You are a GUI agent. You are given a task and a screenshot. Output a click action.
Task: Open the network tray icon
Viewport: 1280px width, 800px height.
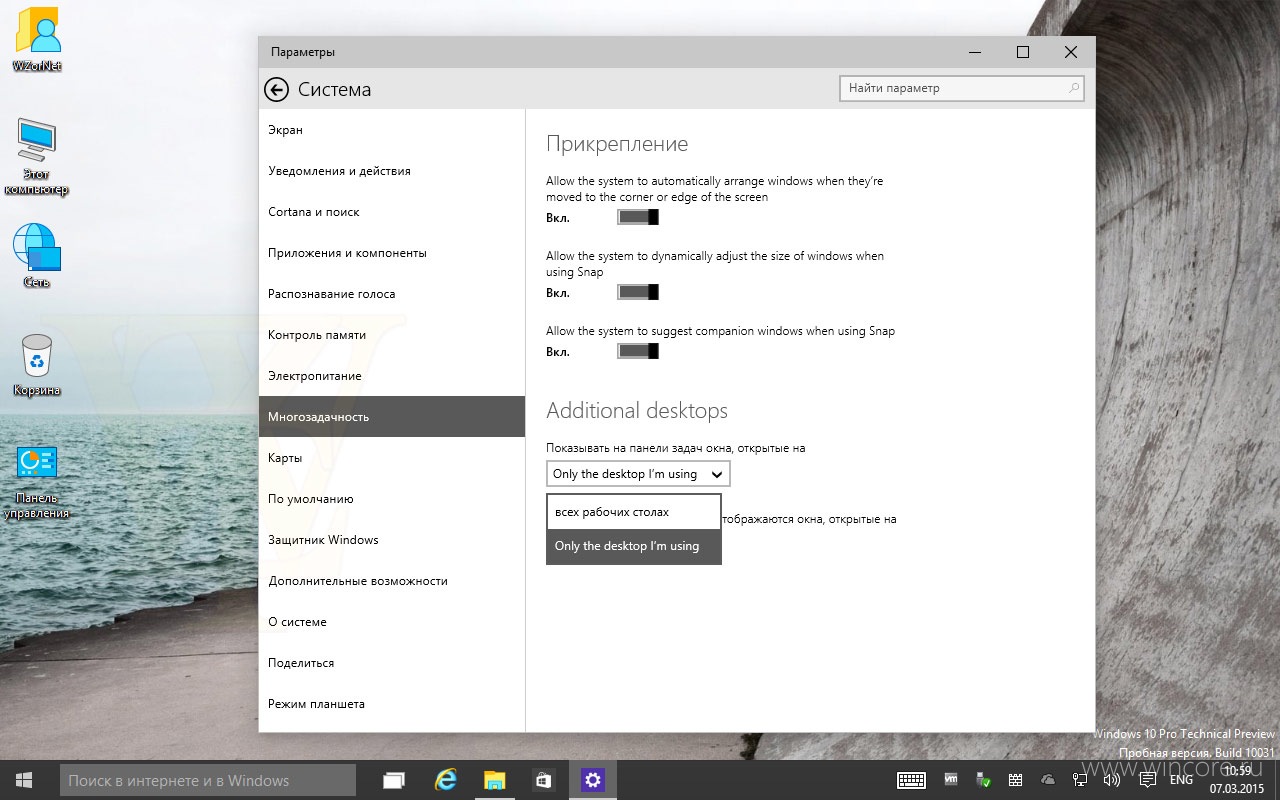click(1080, 780)
